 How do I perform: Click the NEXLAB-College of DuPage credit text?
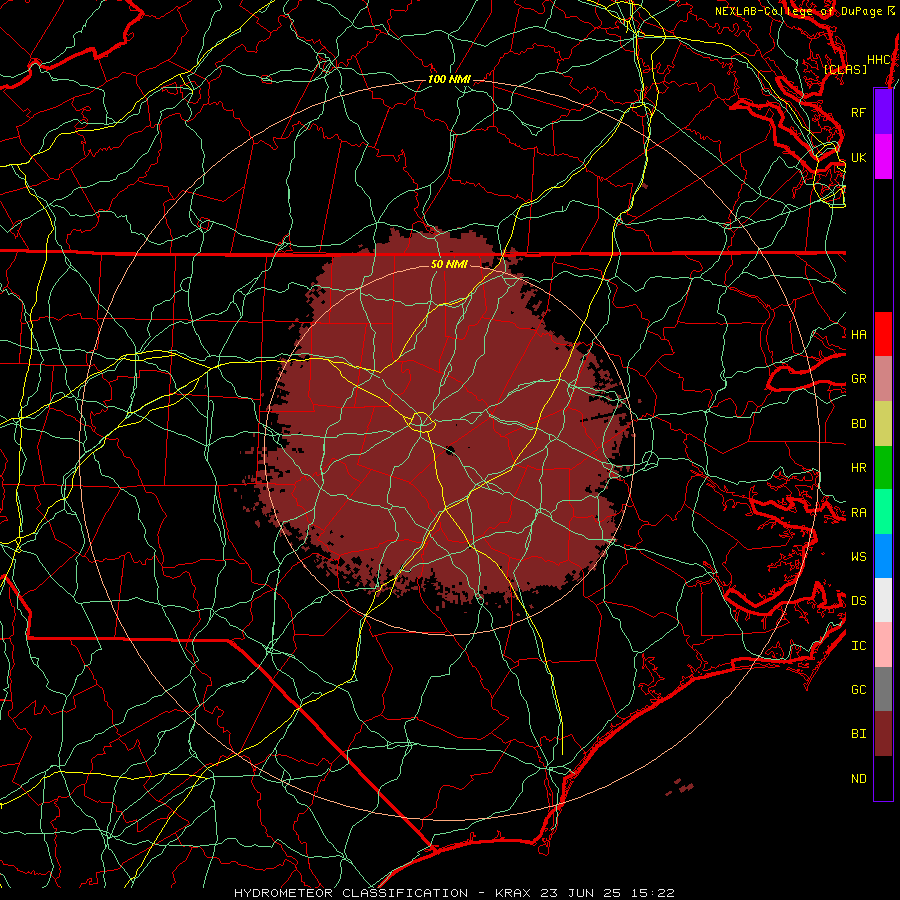pyautogui.click(x=798, y=11)
